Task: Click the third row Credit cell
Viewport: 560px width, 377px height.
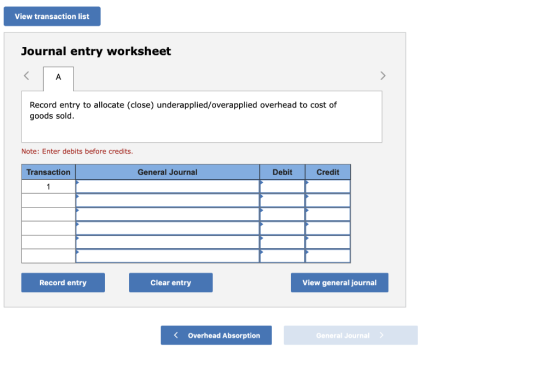Action: tap(328, 214)
